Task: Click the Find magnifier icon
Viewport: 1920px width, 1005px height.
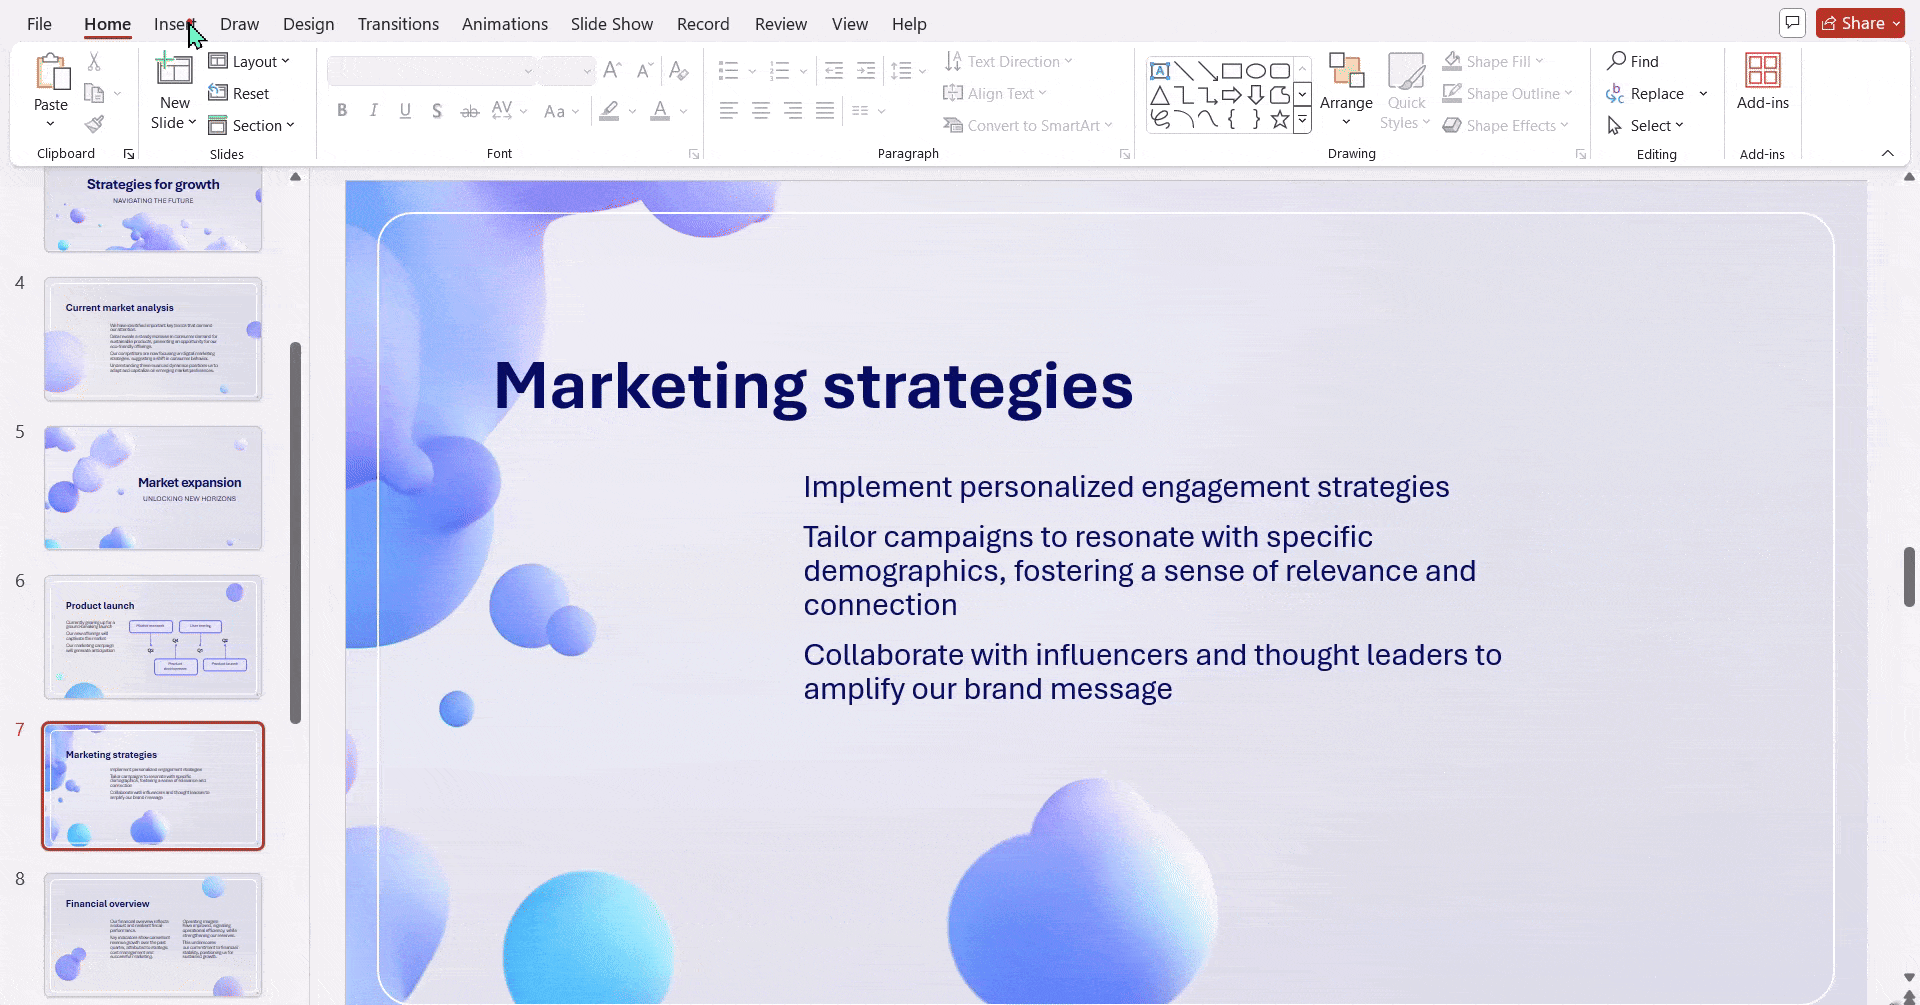Action: tap(1616, 61)
